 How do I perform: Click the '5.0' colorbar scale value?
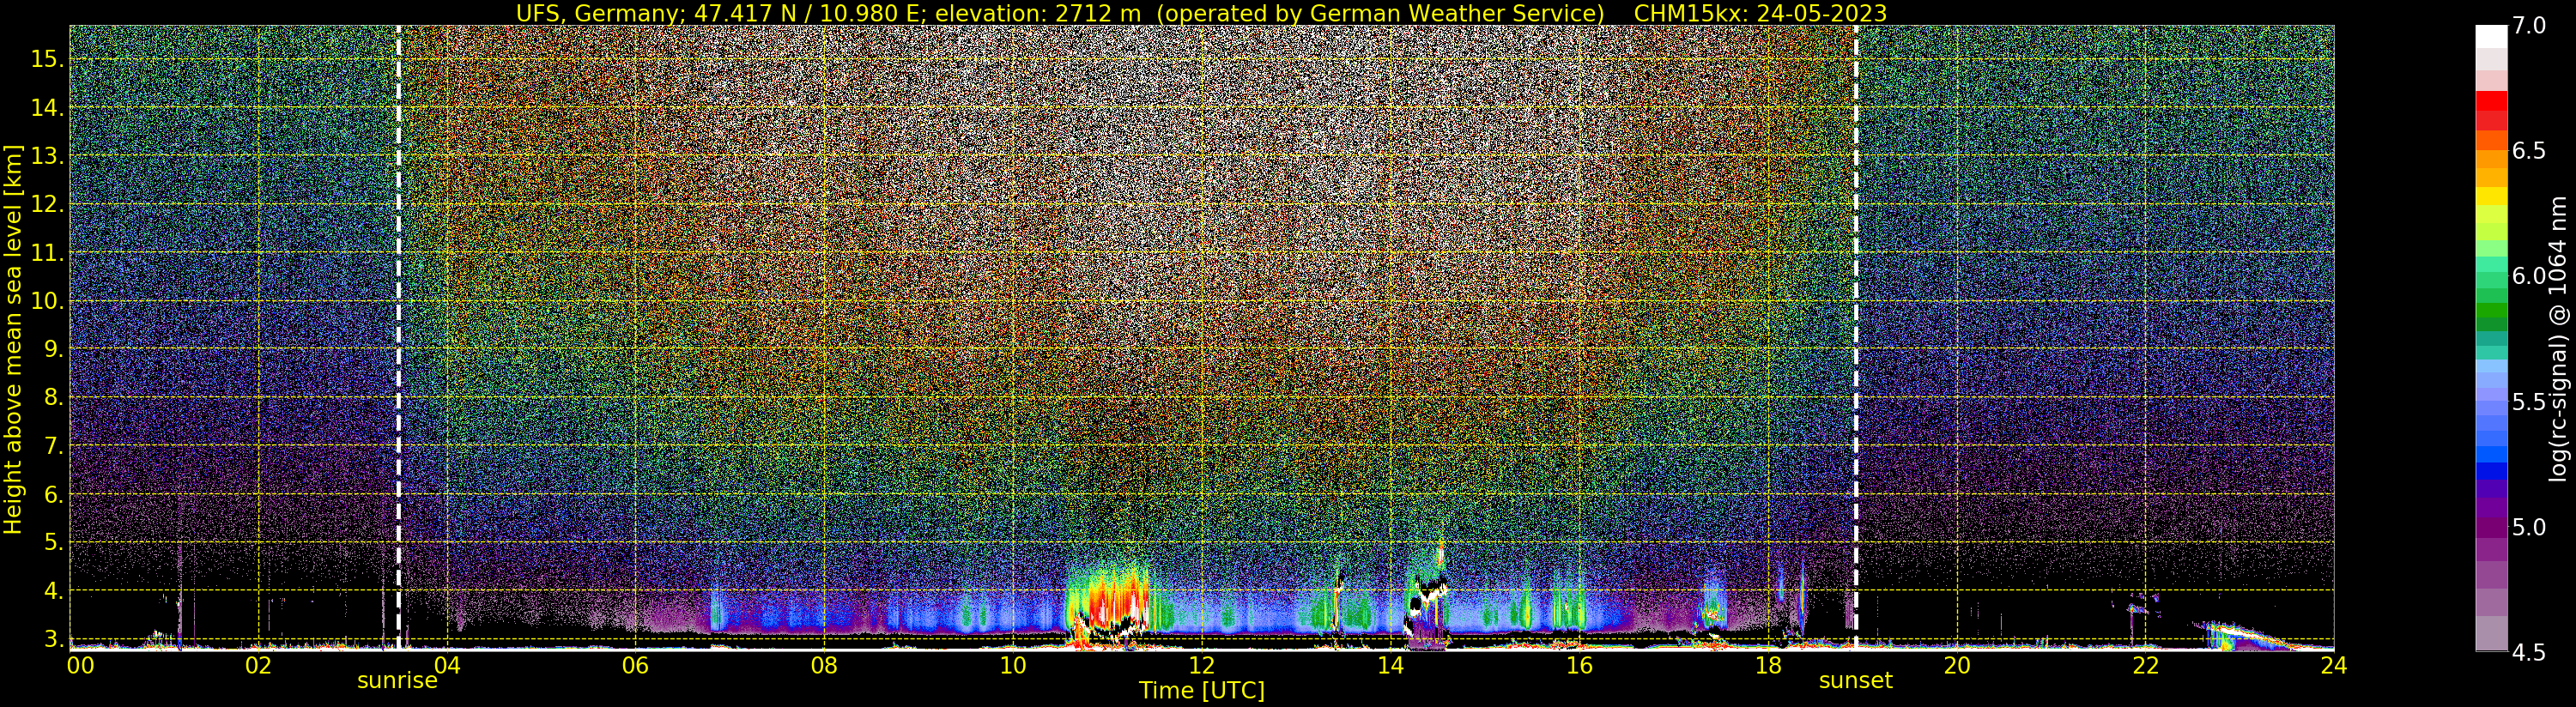(2529, 527)
